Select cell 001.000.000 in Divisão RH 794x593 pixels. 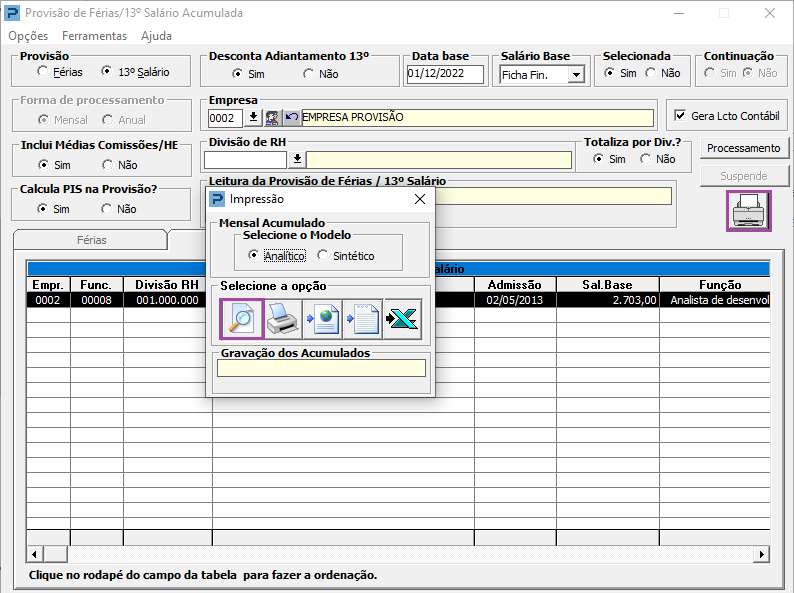(167, 300)
